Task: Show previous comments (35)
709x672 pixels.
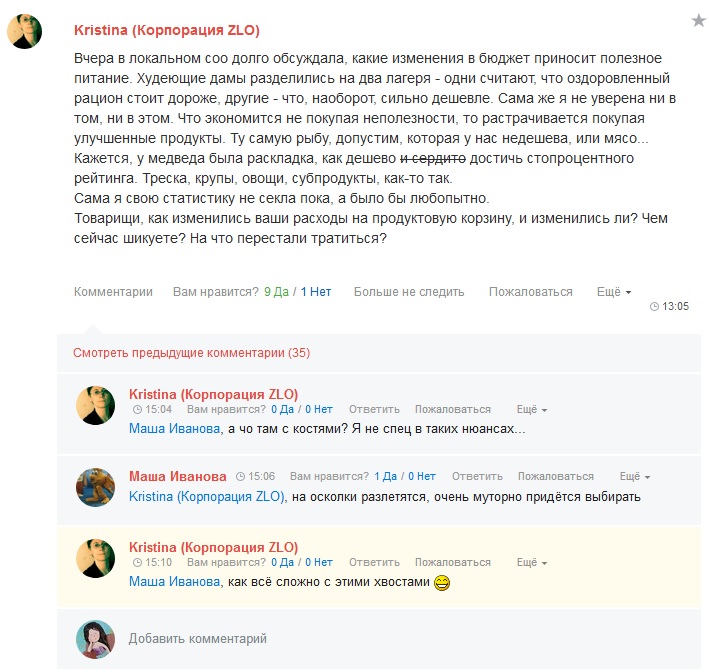Action: point(191,353)
